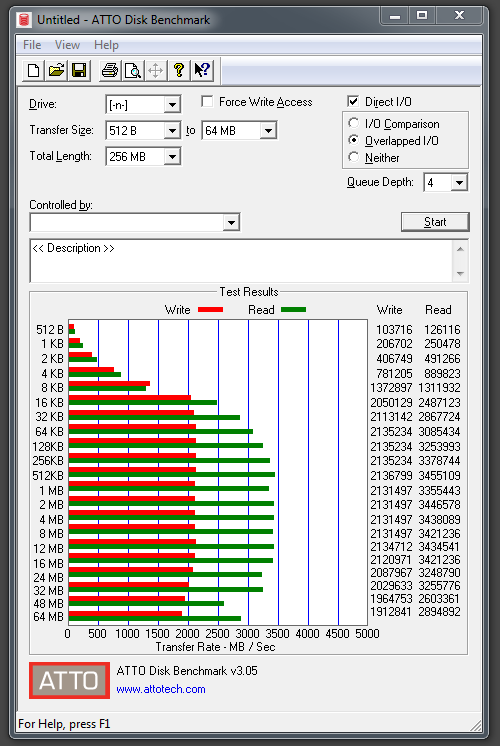Maximize the ATTO Disk Benchmark window
Screen dimensions: 500x746
pos(422,16)
